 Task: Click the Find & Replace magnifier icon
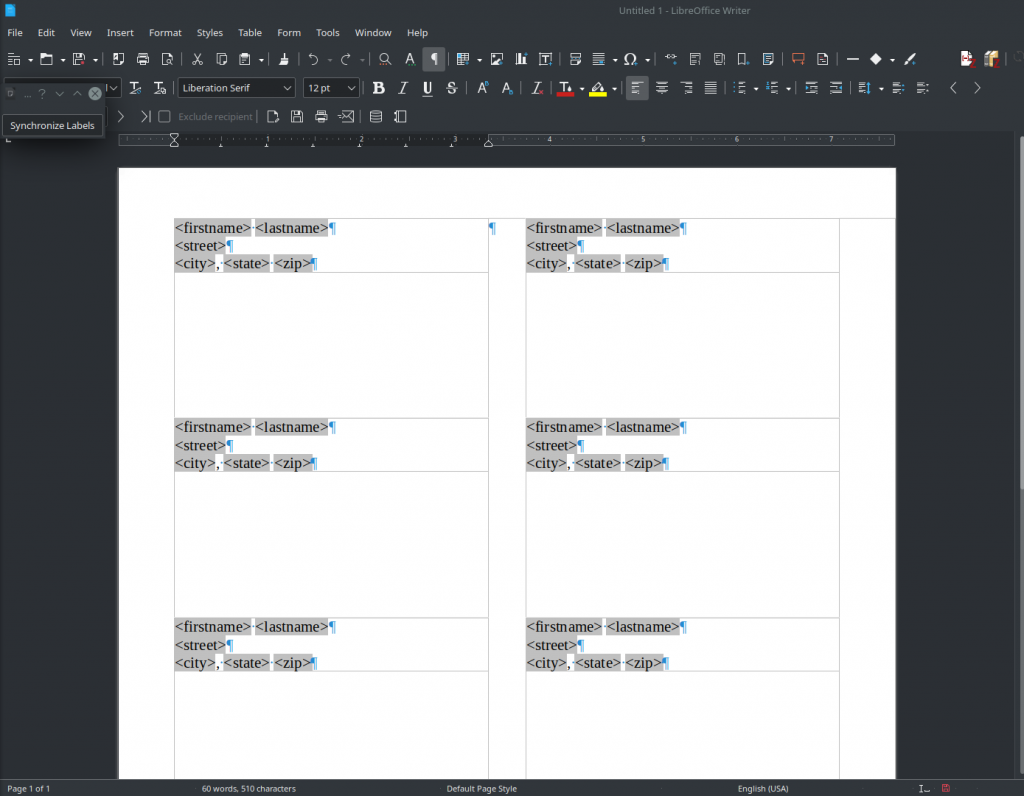click(x=385, y=59)
